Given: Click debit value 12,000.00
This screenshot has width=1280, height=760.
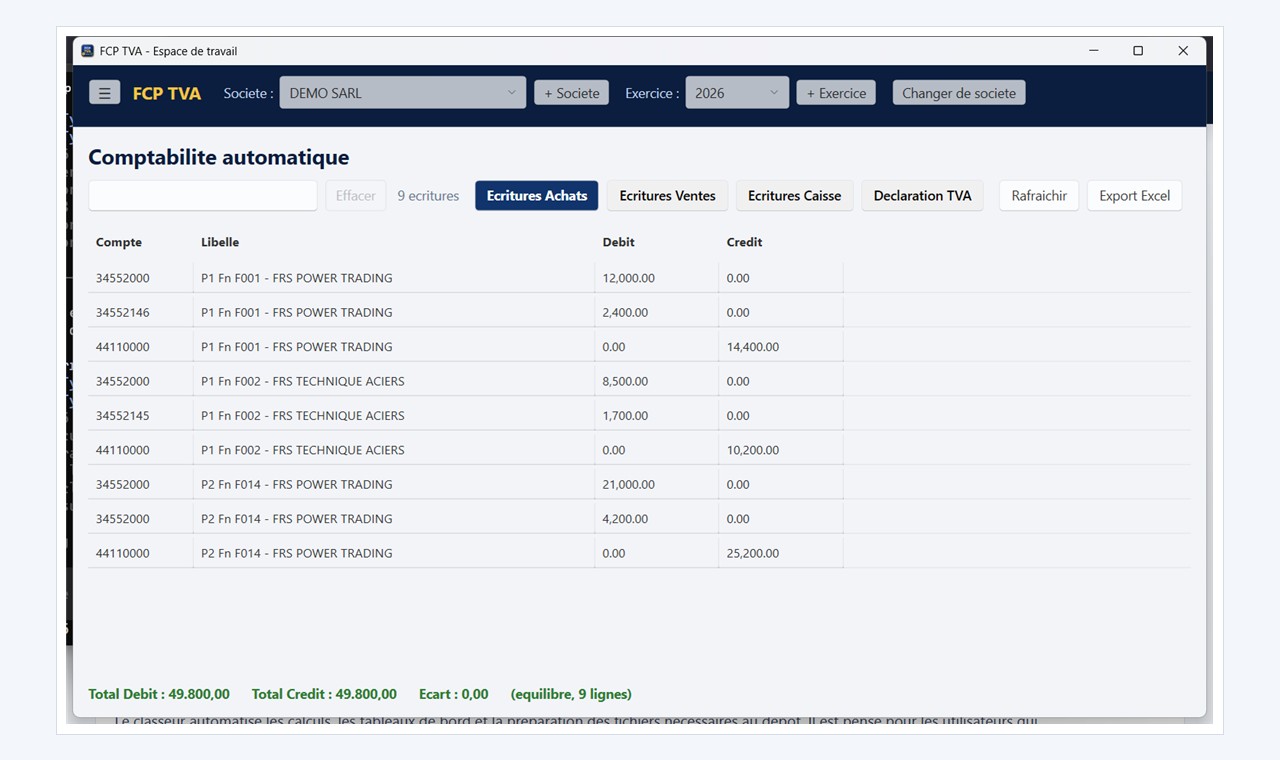Looking at the screenshot, I should click(x=628, y=278).
